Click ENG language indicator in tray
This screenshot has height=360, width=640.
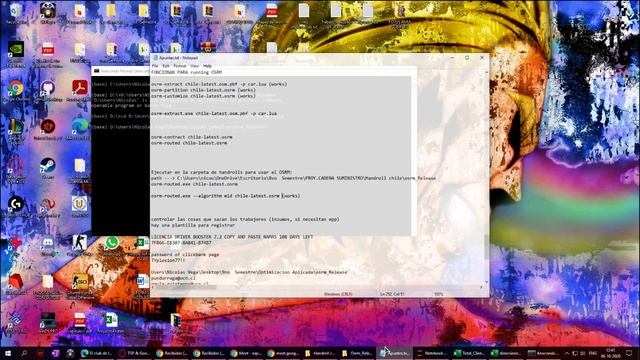click(x=592, y=353)
